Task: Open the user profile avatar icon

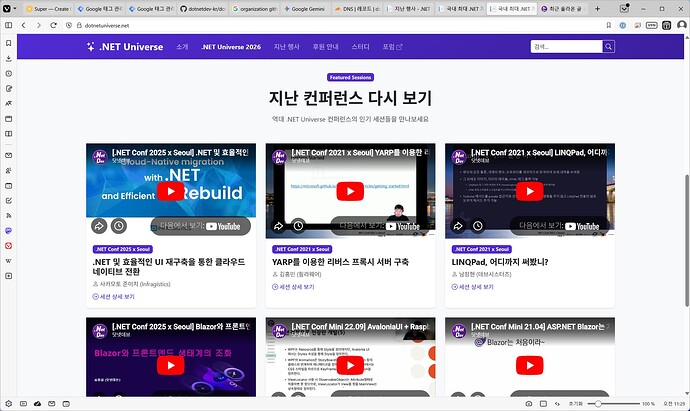Action: click(x=681, y=26)
